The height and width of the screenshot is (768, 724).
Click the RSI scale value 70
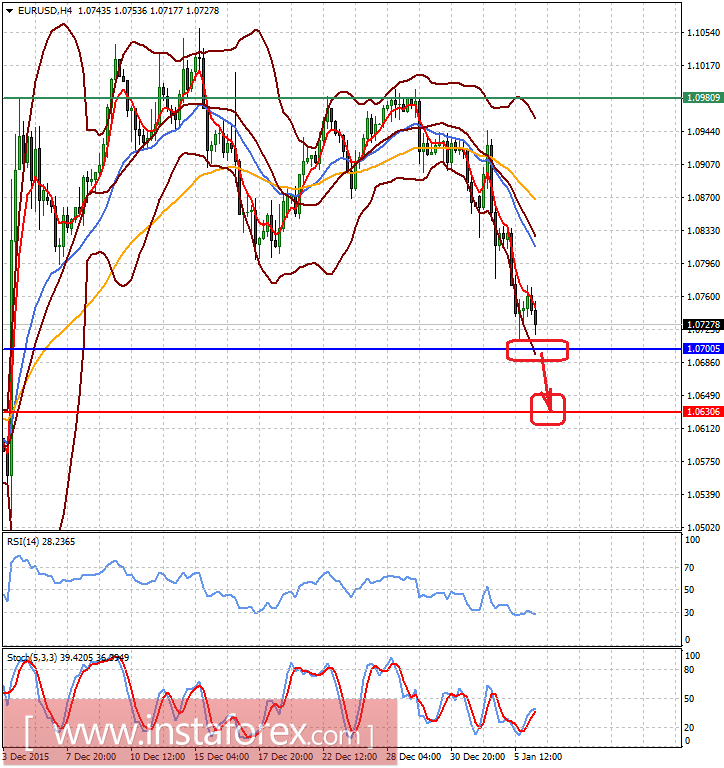pyautogui.click(x=689, y=568)
